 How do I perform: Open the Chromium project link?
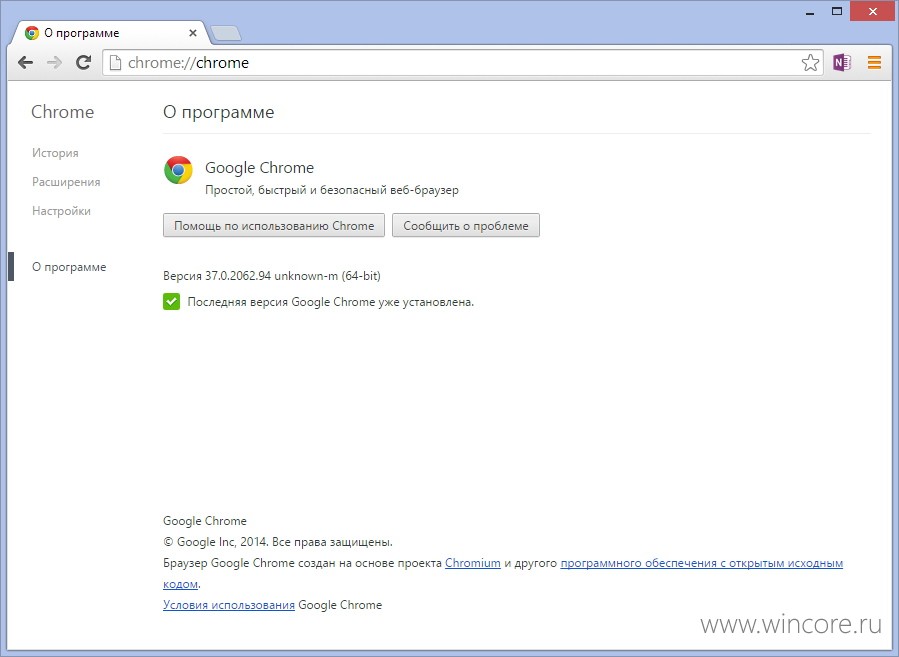point(472,563)
